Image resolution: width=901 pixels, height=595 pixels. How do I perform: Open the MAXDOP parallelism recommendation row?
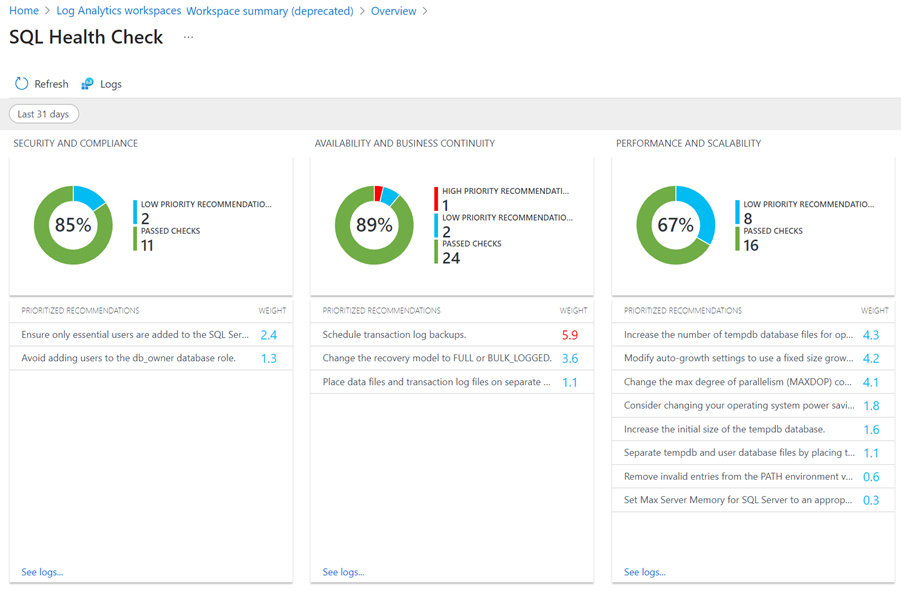(737, 382)
